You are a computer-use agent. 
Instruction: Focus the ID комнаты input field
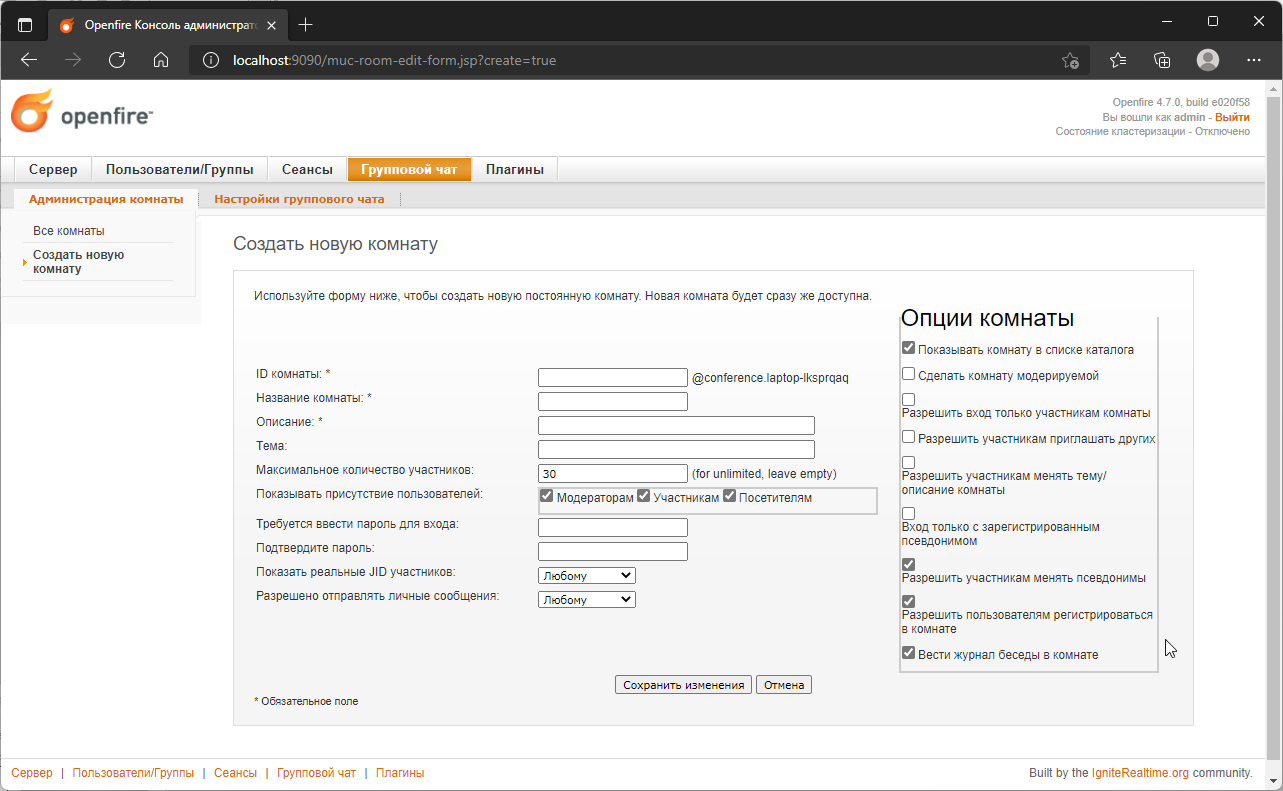click(x=613, y=377)
